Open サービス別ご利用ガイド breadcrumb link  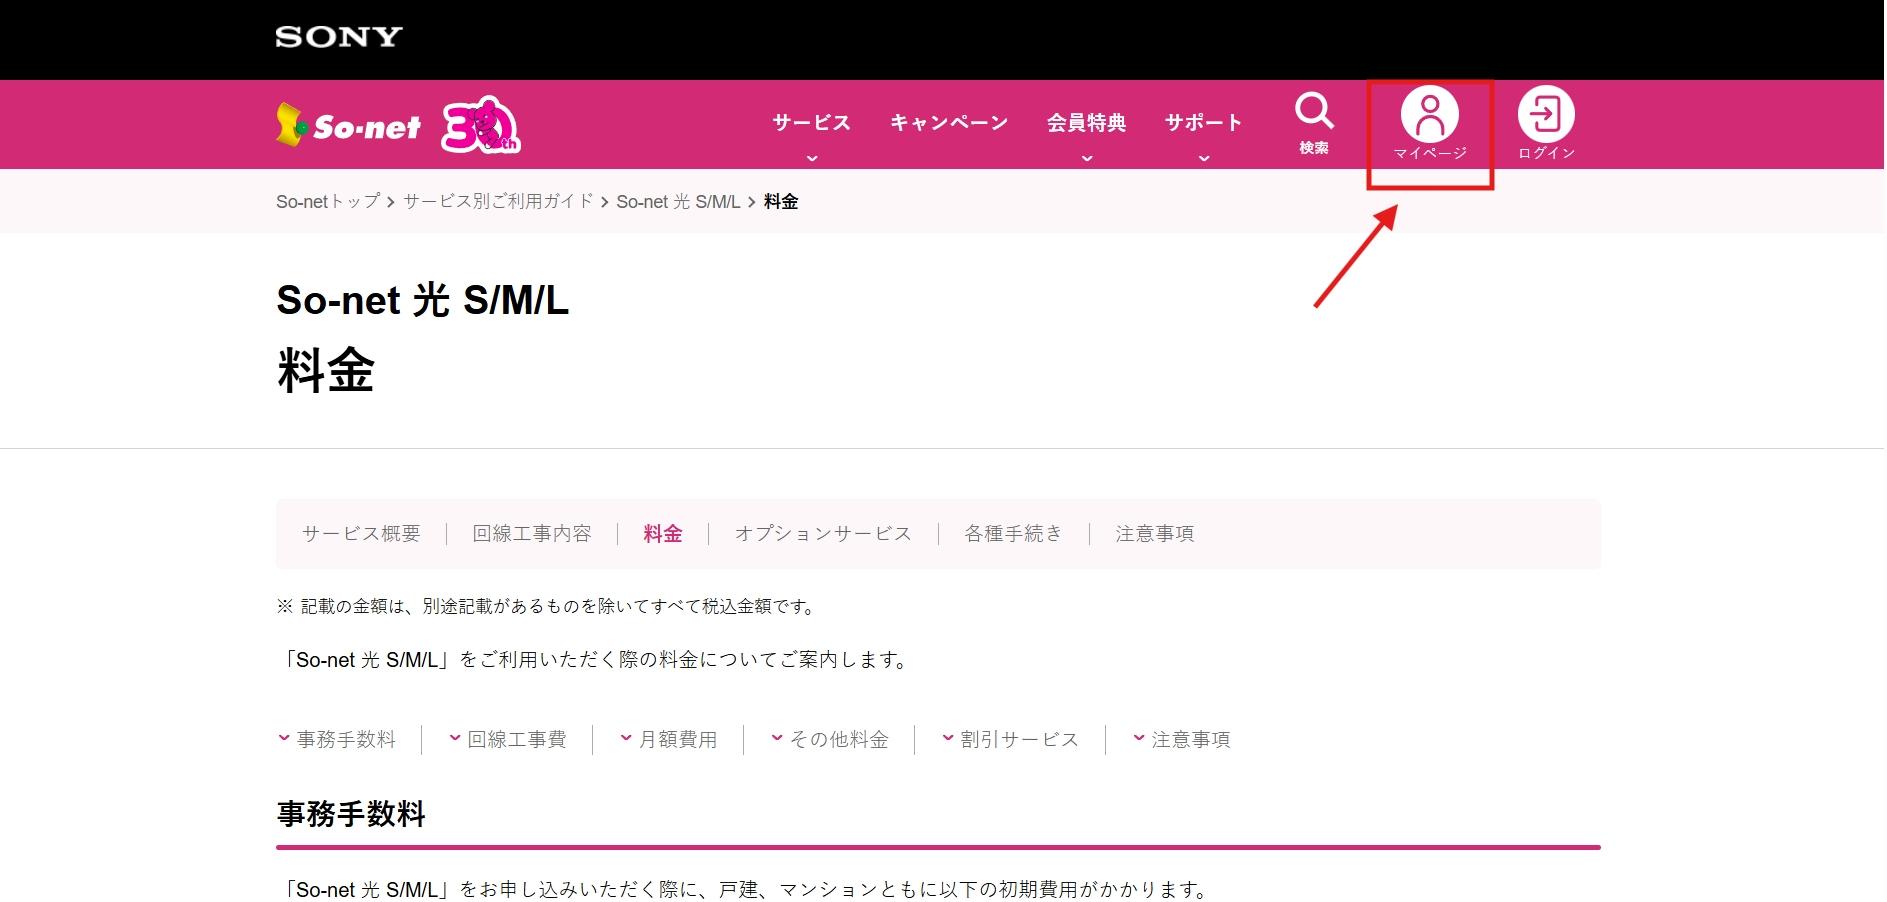pos(498,202)
